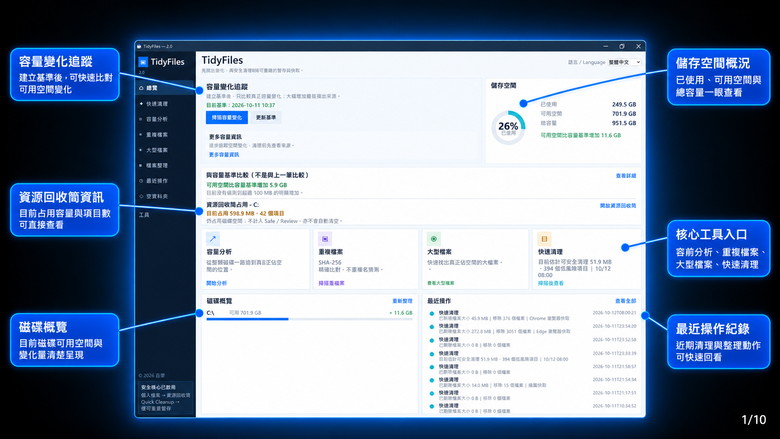Click the purple icon on the 重複檔案 card
Image resolution: width=780 pixels, height=439 pixels.
325,239
